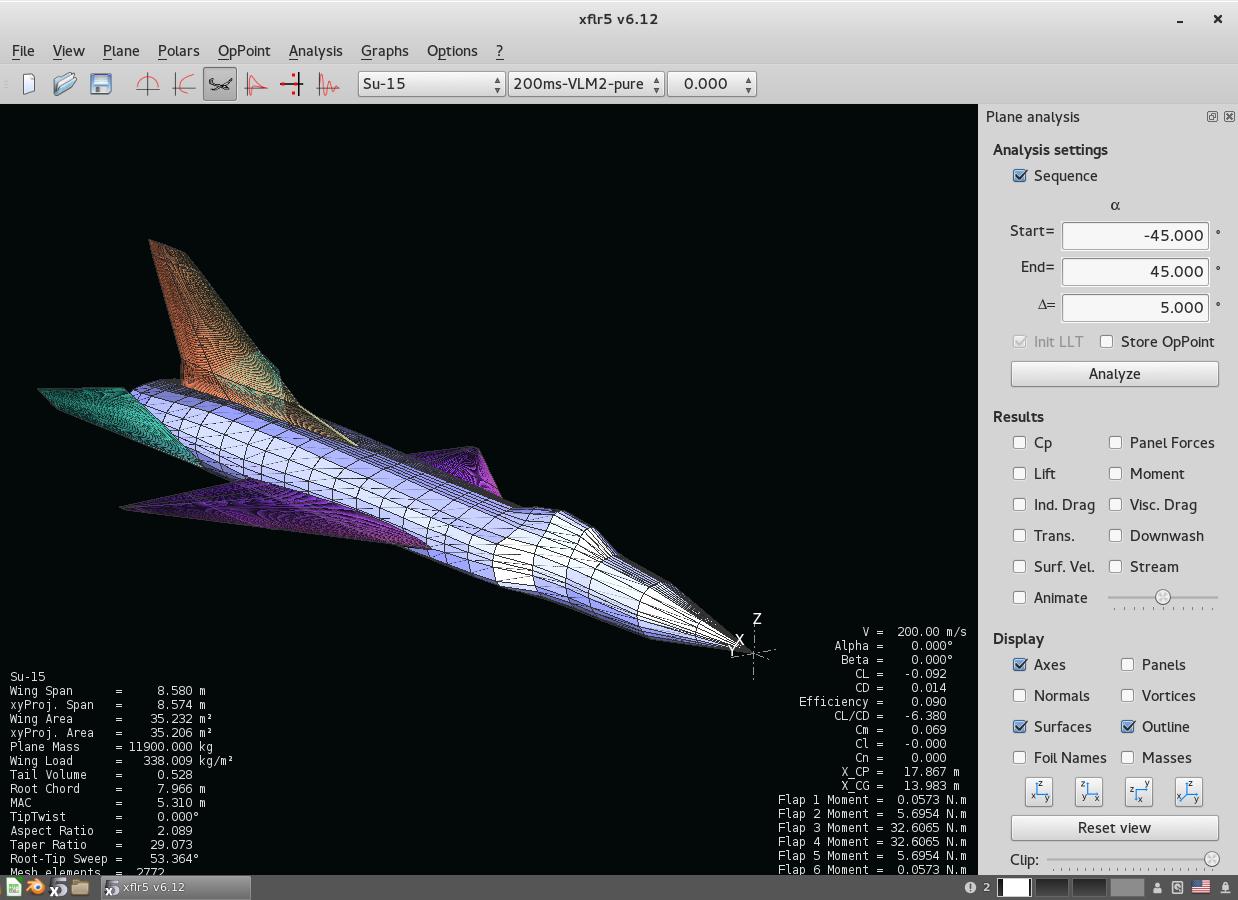The image size is (1238, 900).
Task: Select the Wing and Plane Design icon
Action: [220, 84]
